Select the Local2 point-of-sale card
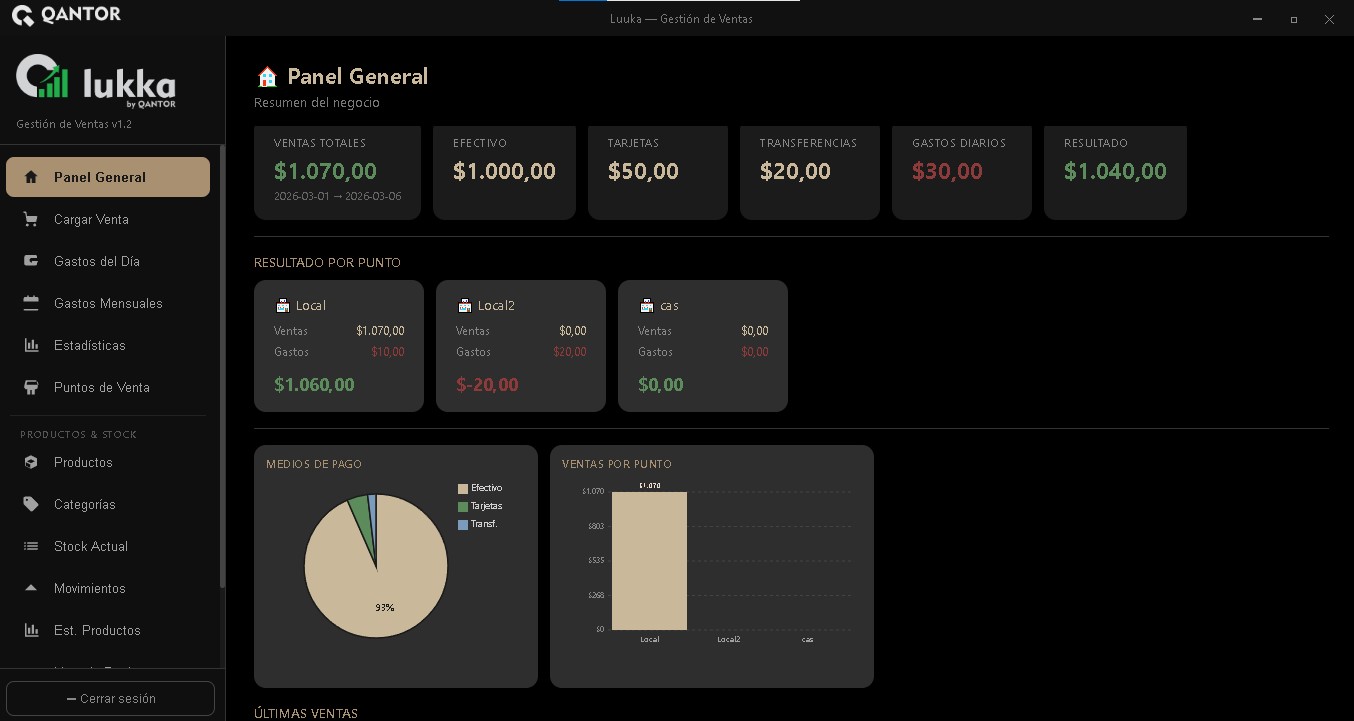This screenshot has width=1354, height=721. [x=520, y=346]
